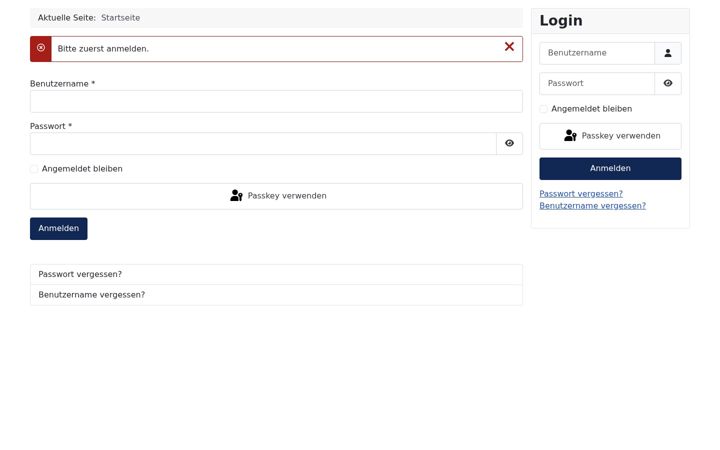The image size is (720, 450).
Task: Click the 'Aktuelle Seite:' breadcrumb label
Action: click(67, 18)
